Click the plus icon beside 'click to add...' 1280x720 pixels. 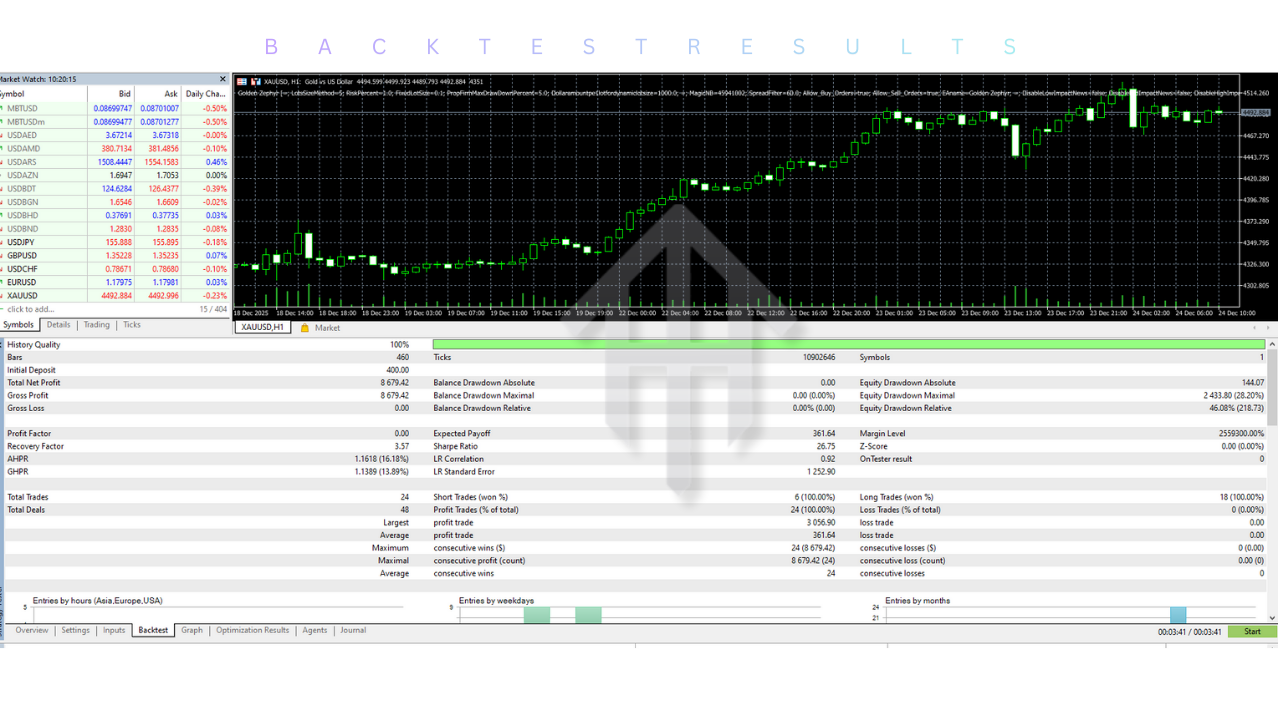[x=3, y=309]
